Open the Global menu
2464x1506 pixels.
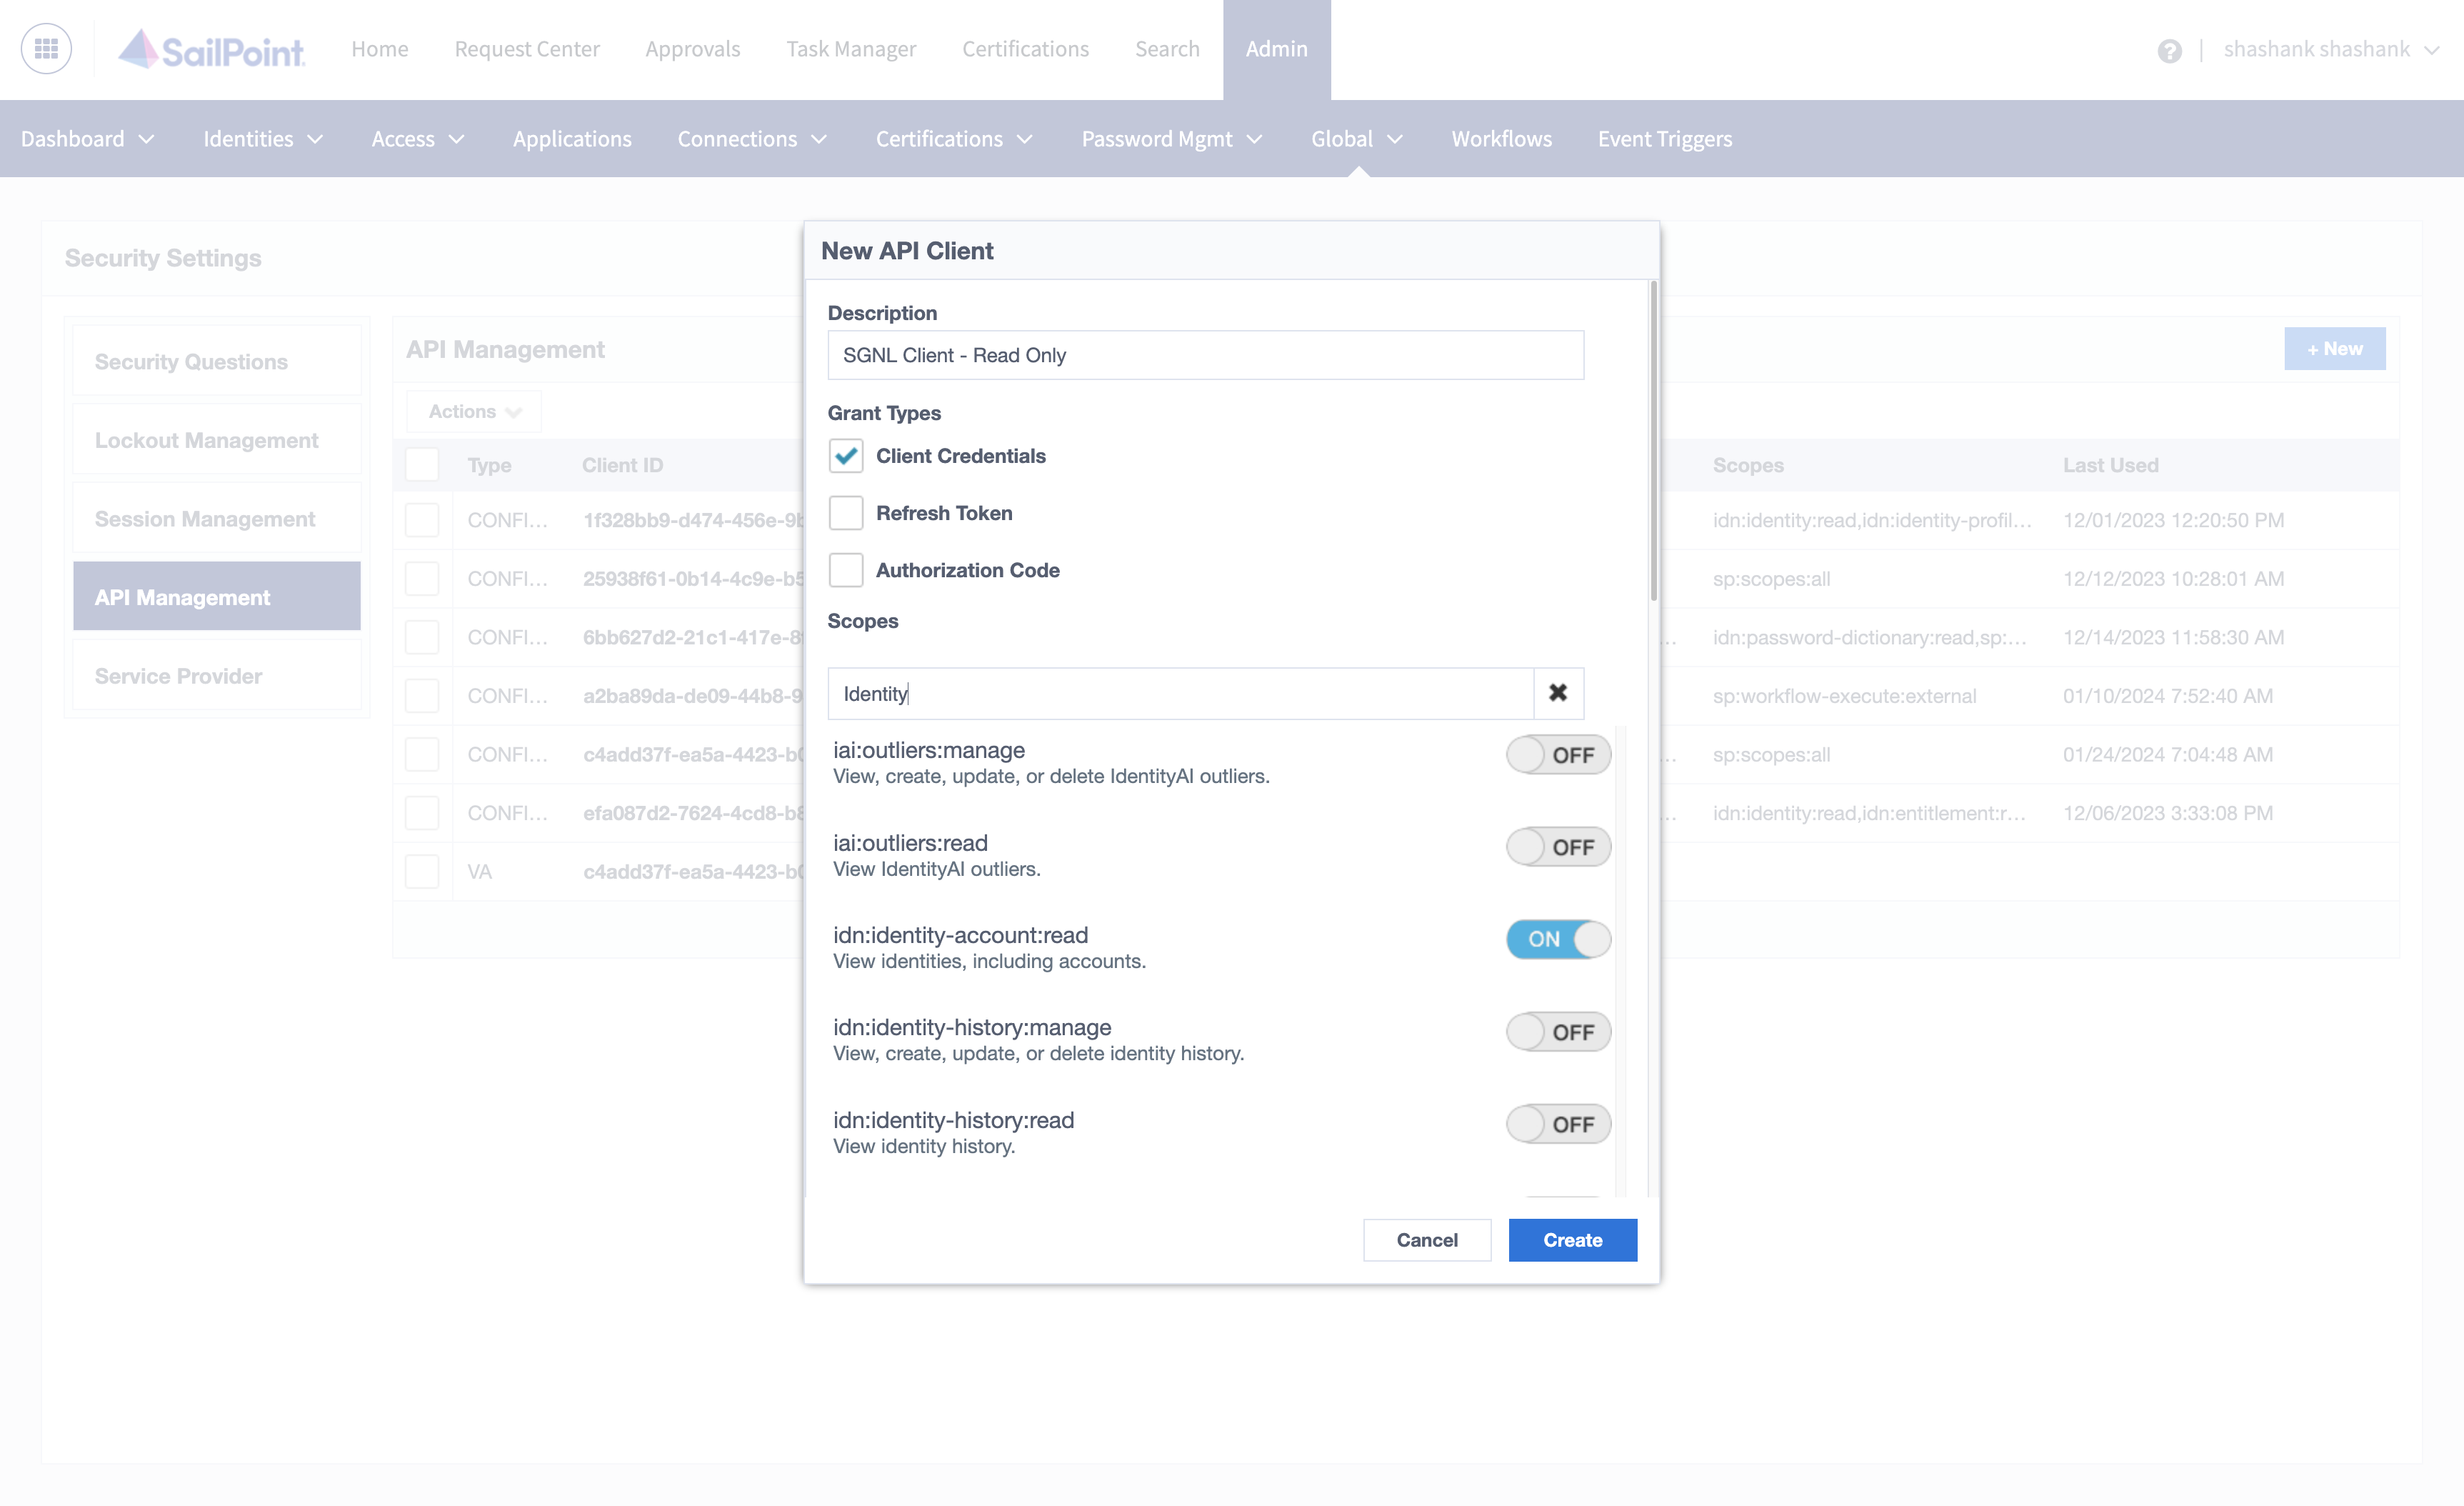click(x=1356, y=137)
